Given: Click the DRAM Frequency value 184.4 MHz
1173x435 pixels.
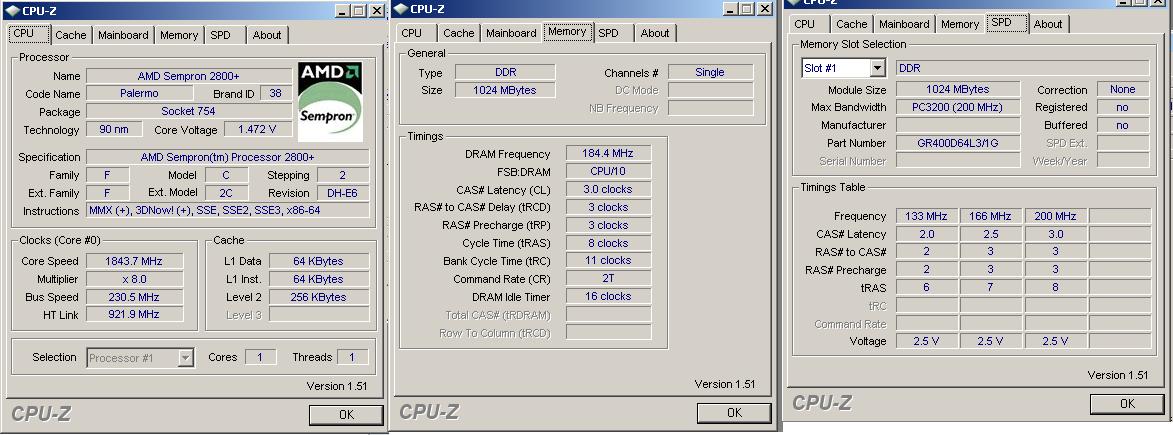Looking at the screenshot, I should point(608,153).
